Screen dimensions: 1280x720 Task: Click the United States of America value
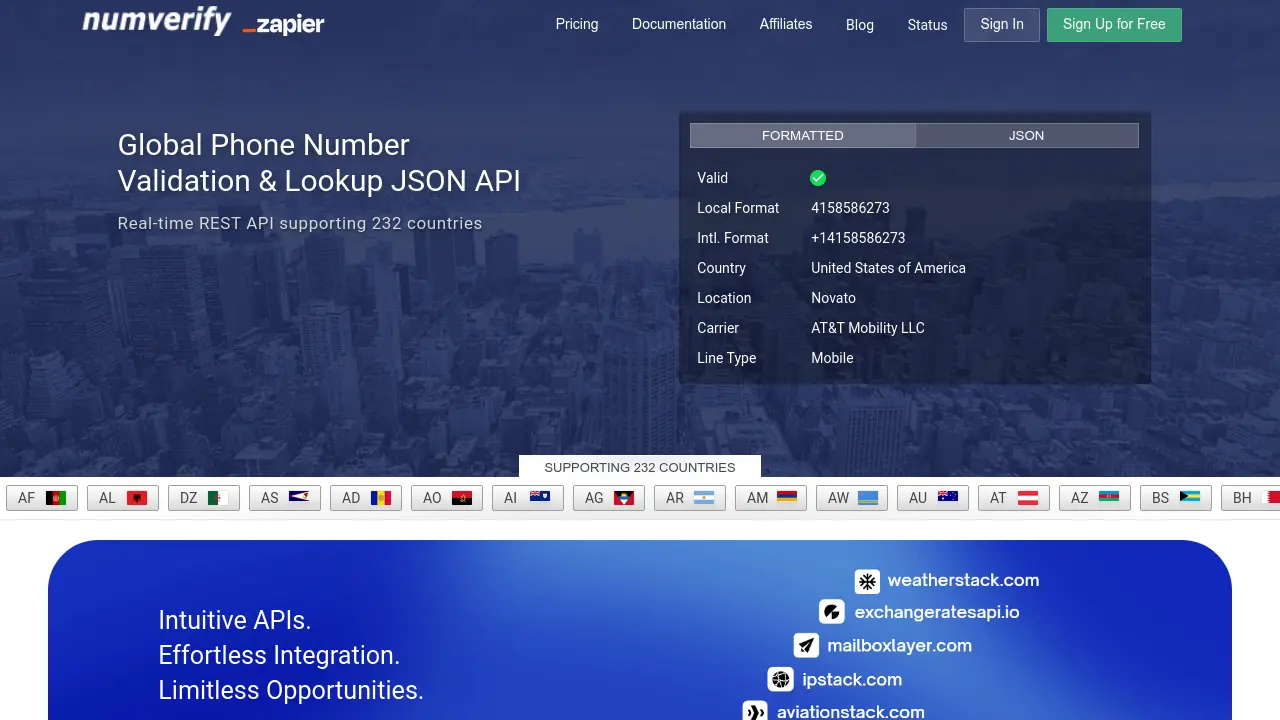tap(888, 268)
